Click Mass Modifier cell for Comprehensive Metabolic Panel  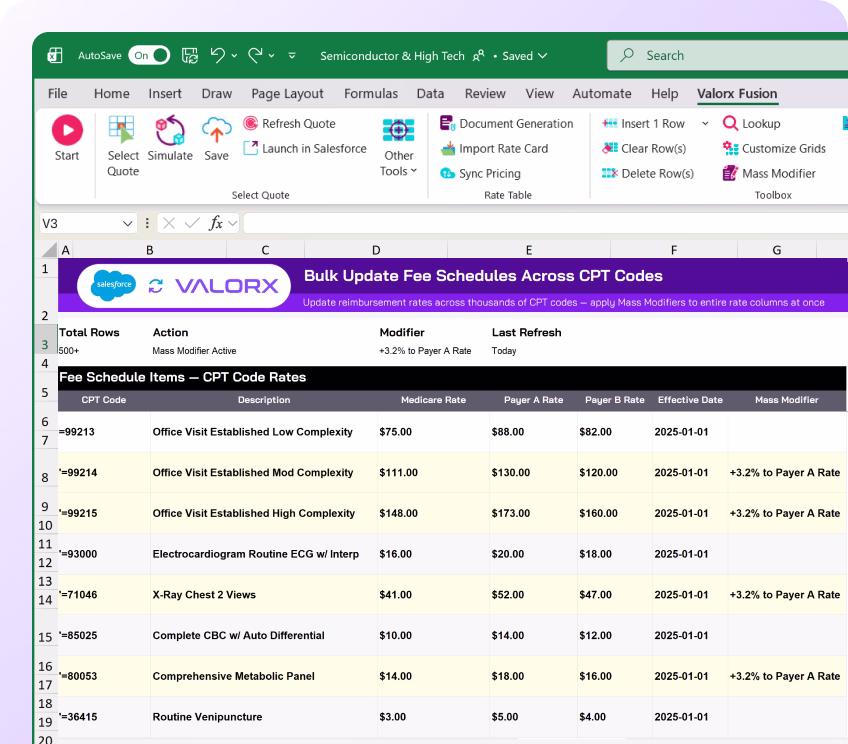(x=785, y=676)
